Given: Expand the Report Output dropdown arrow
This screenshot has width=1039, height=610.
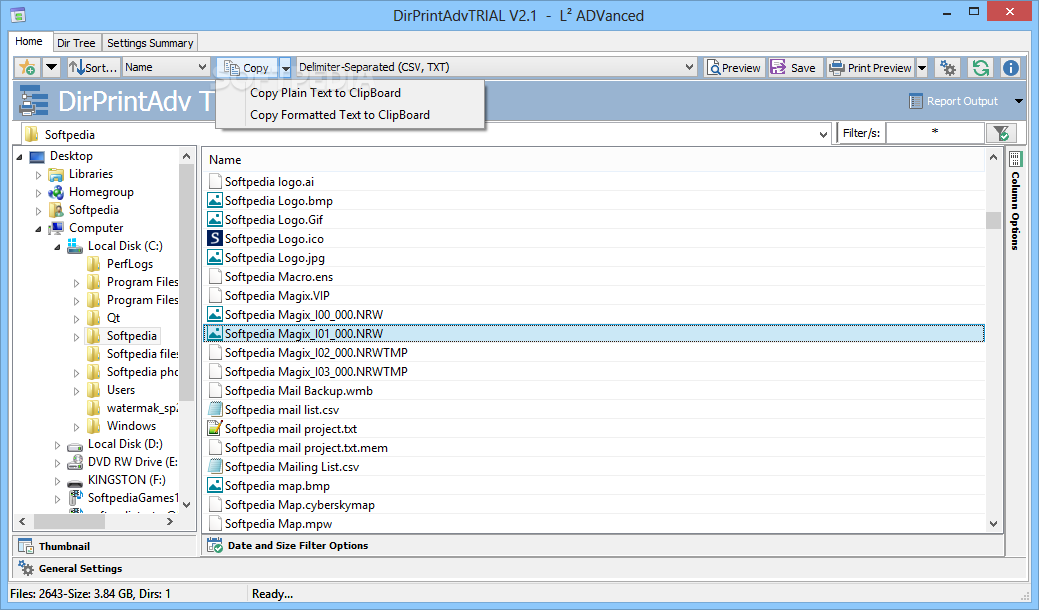Looking at the screenshot, I should pyautogui.click(x=1018, y=101).
